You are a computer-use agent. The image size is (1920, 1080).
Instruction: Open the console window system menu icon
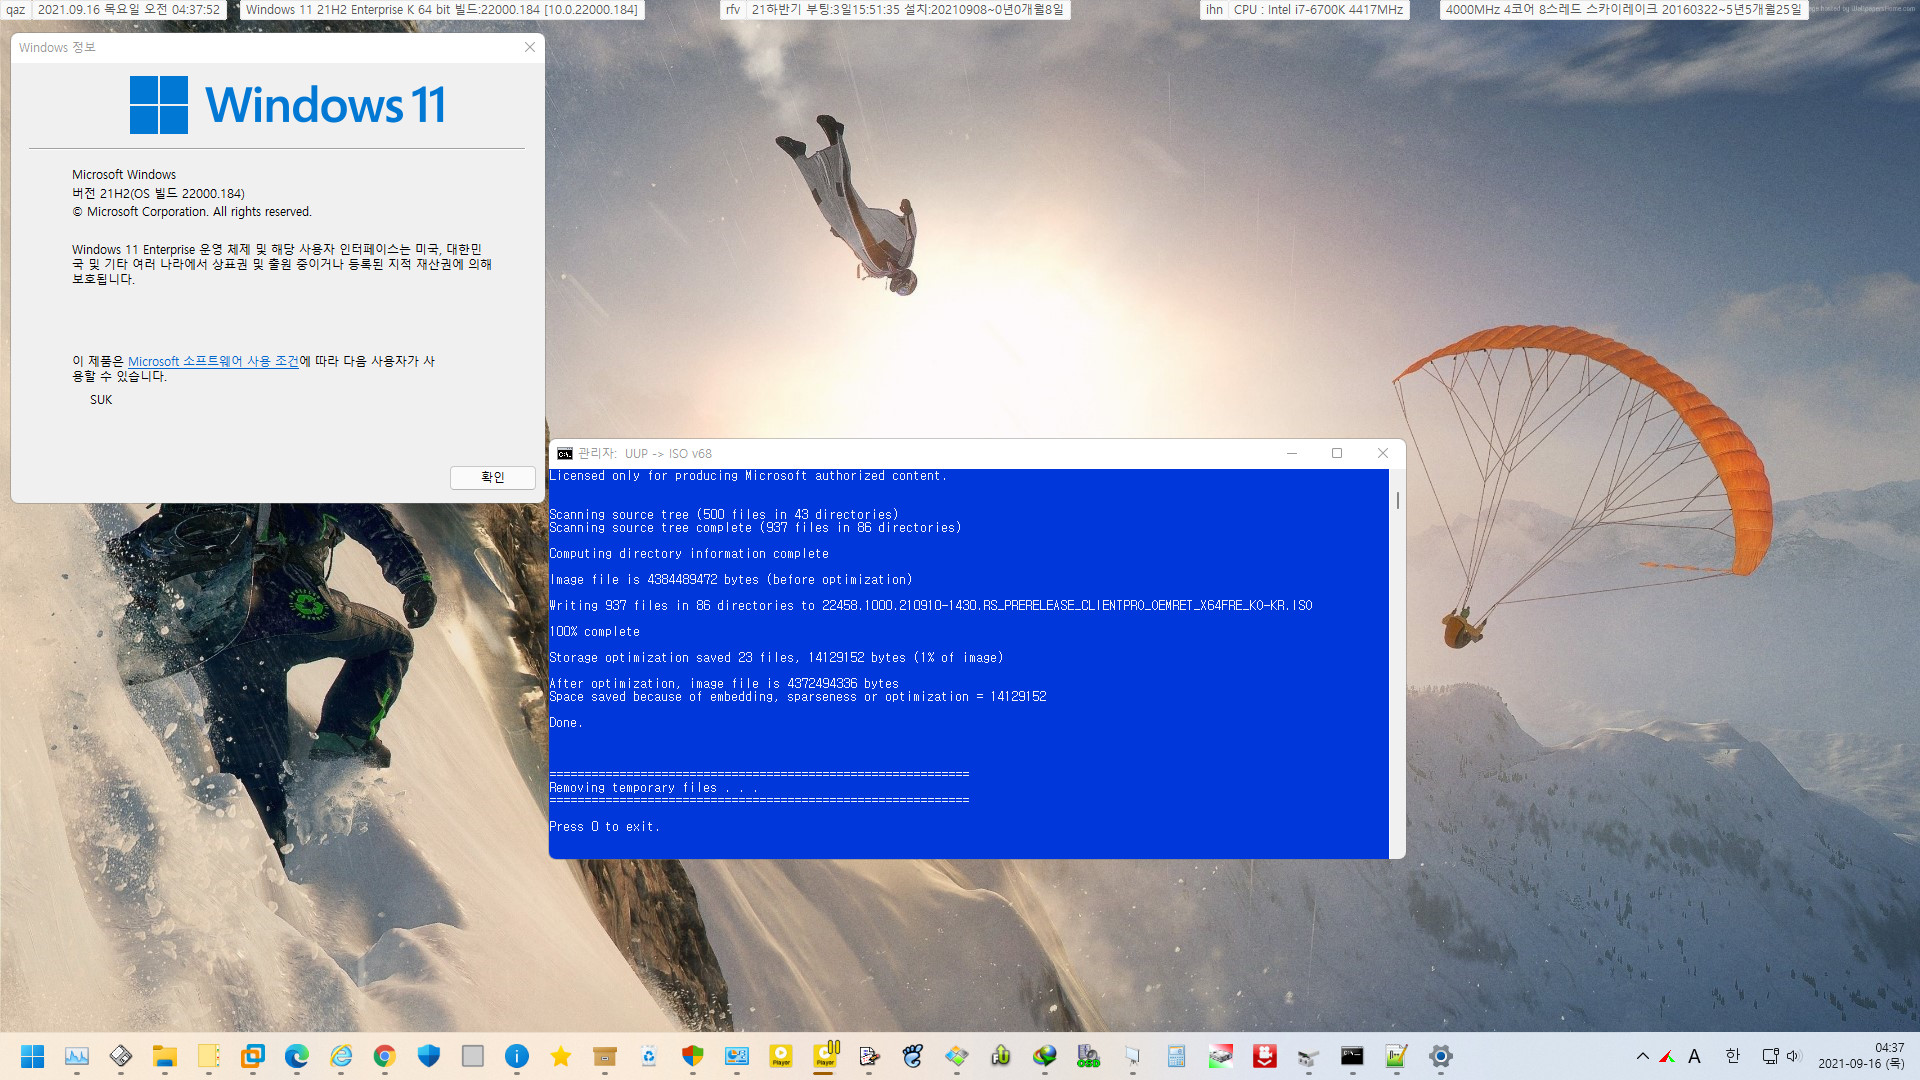[x=565, y=453]
